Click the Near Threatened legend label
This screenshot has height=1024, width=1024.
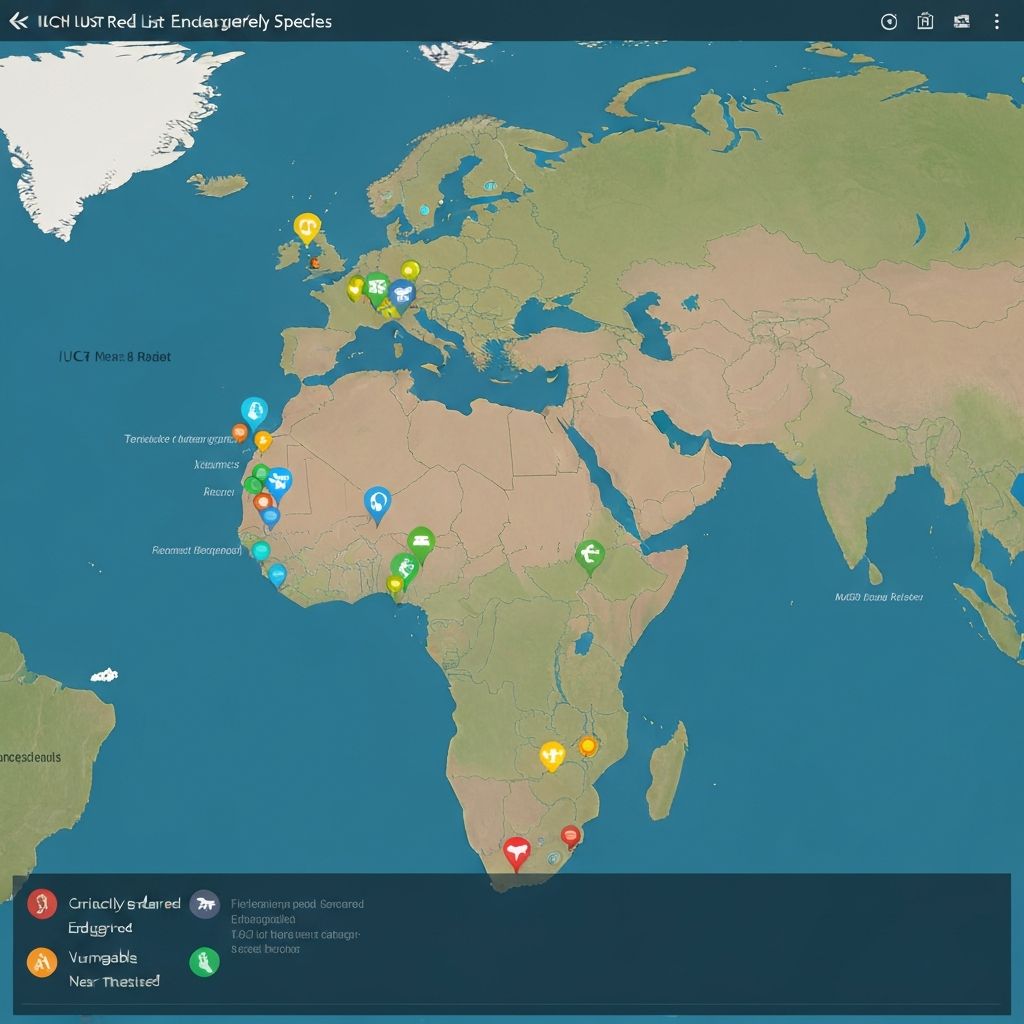pyautogui.click(x=114, y=981)
